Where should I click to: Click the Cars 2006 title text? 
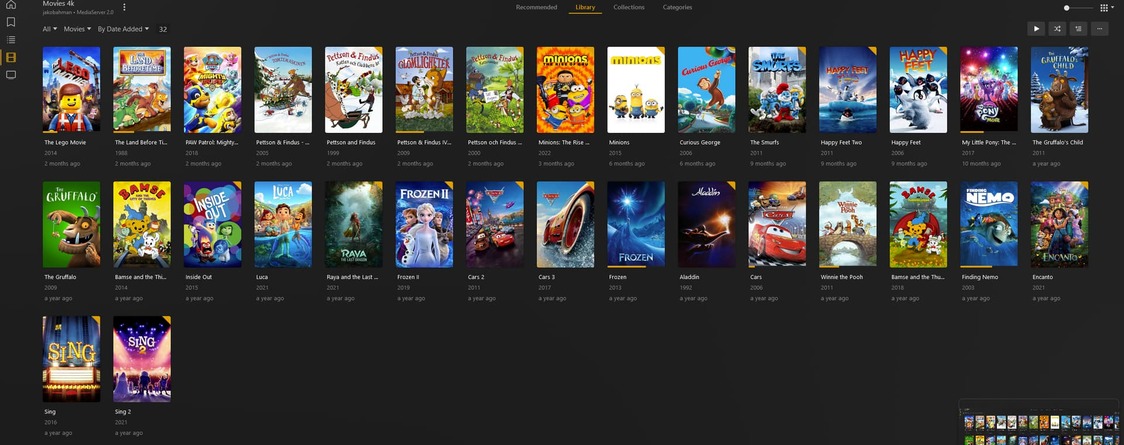756,277
